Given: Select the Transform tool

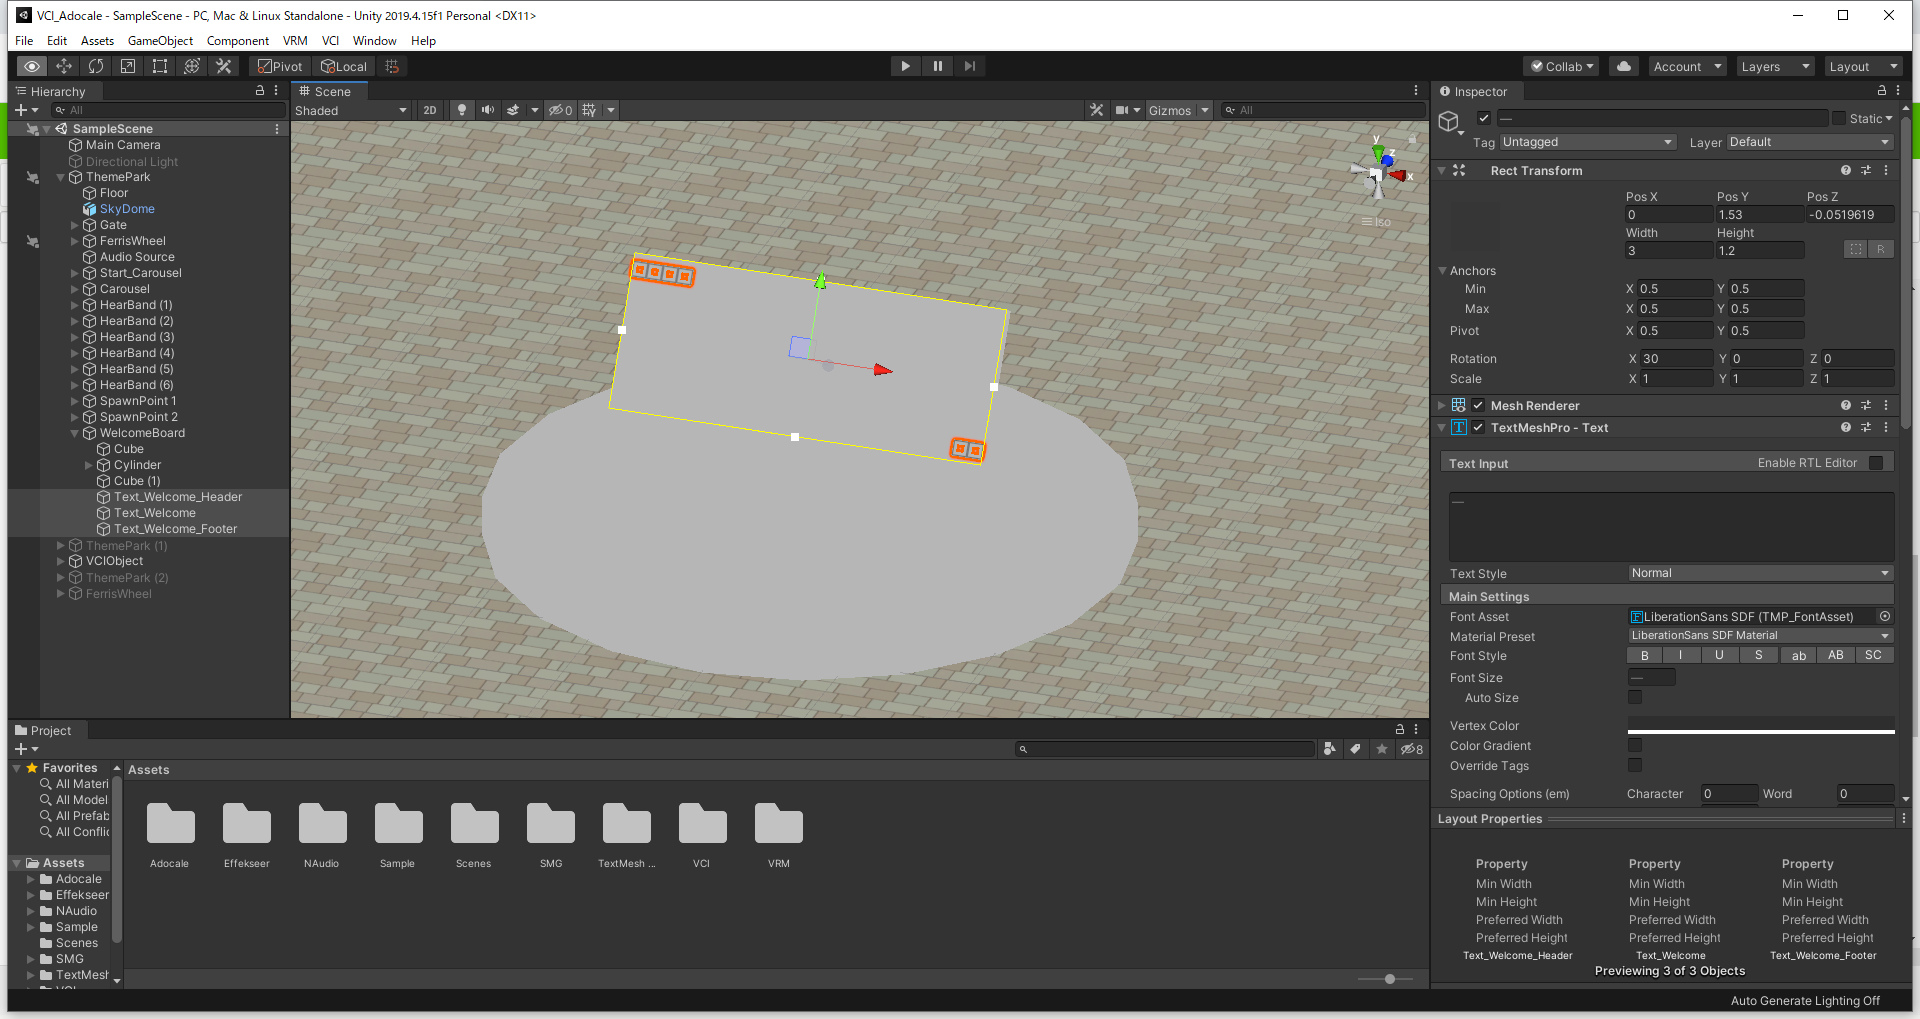Looking at the screenshot, I should click(x=192, y=66).
